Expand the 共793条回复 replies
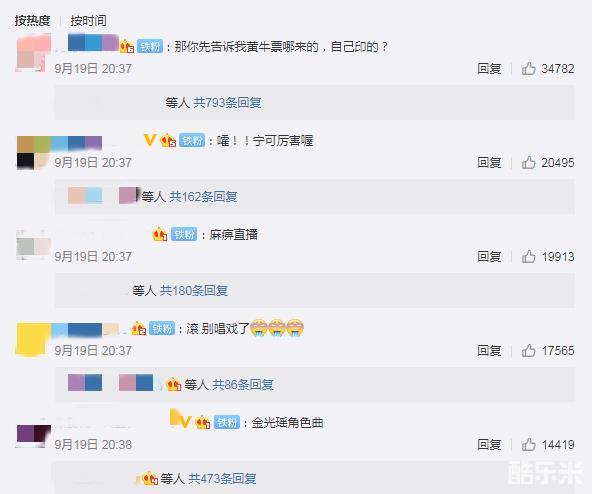The height and width of the screenshot is (494, 592). pos(227,103)
